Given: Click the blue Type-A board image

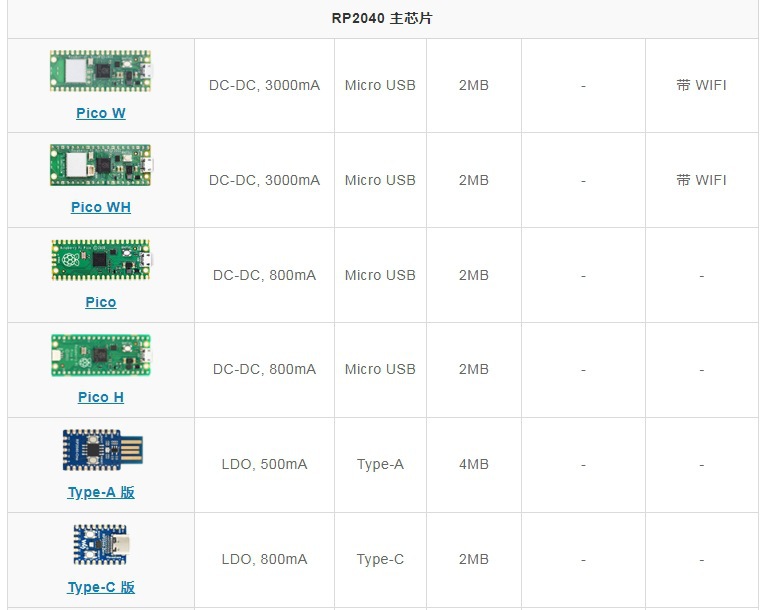Looking at the screenshot, I should pos(103,450).
